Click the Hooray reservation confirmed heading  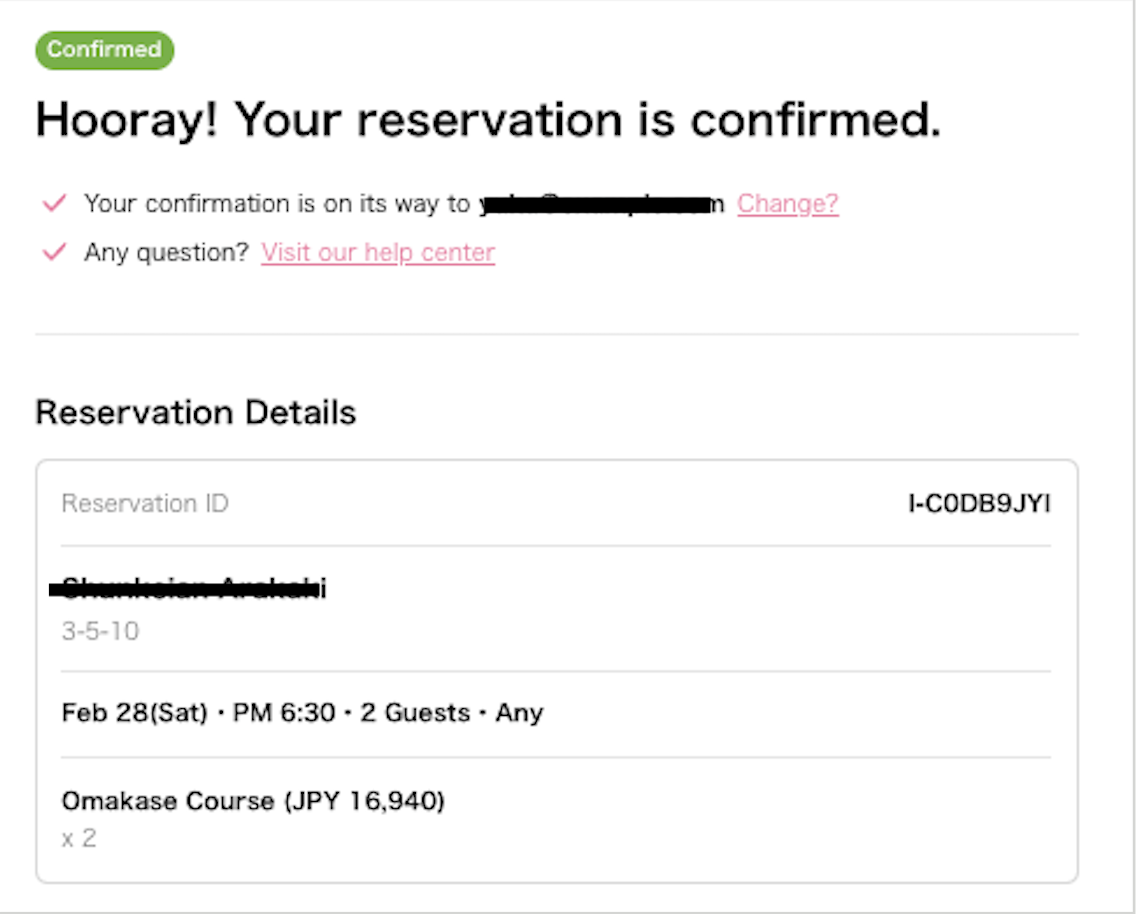[x=488, y=121]
